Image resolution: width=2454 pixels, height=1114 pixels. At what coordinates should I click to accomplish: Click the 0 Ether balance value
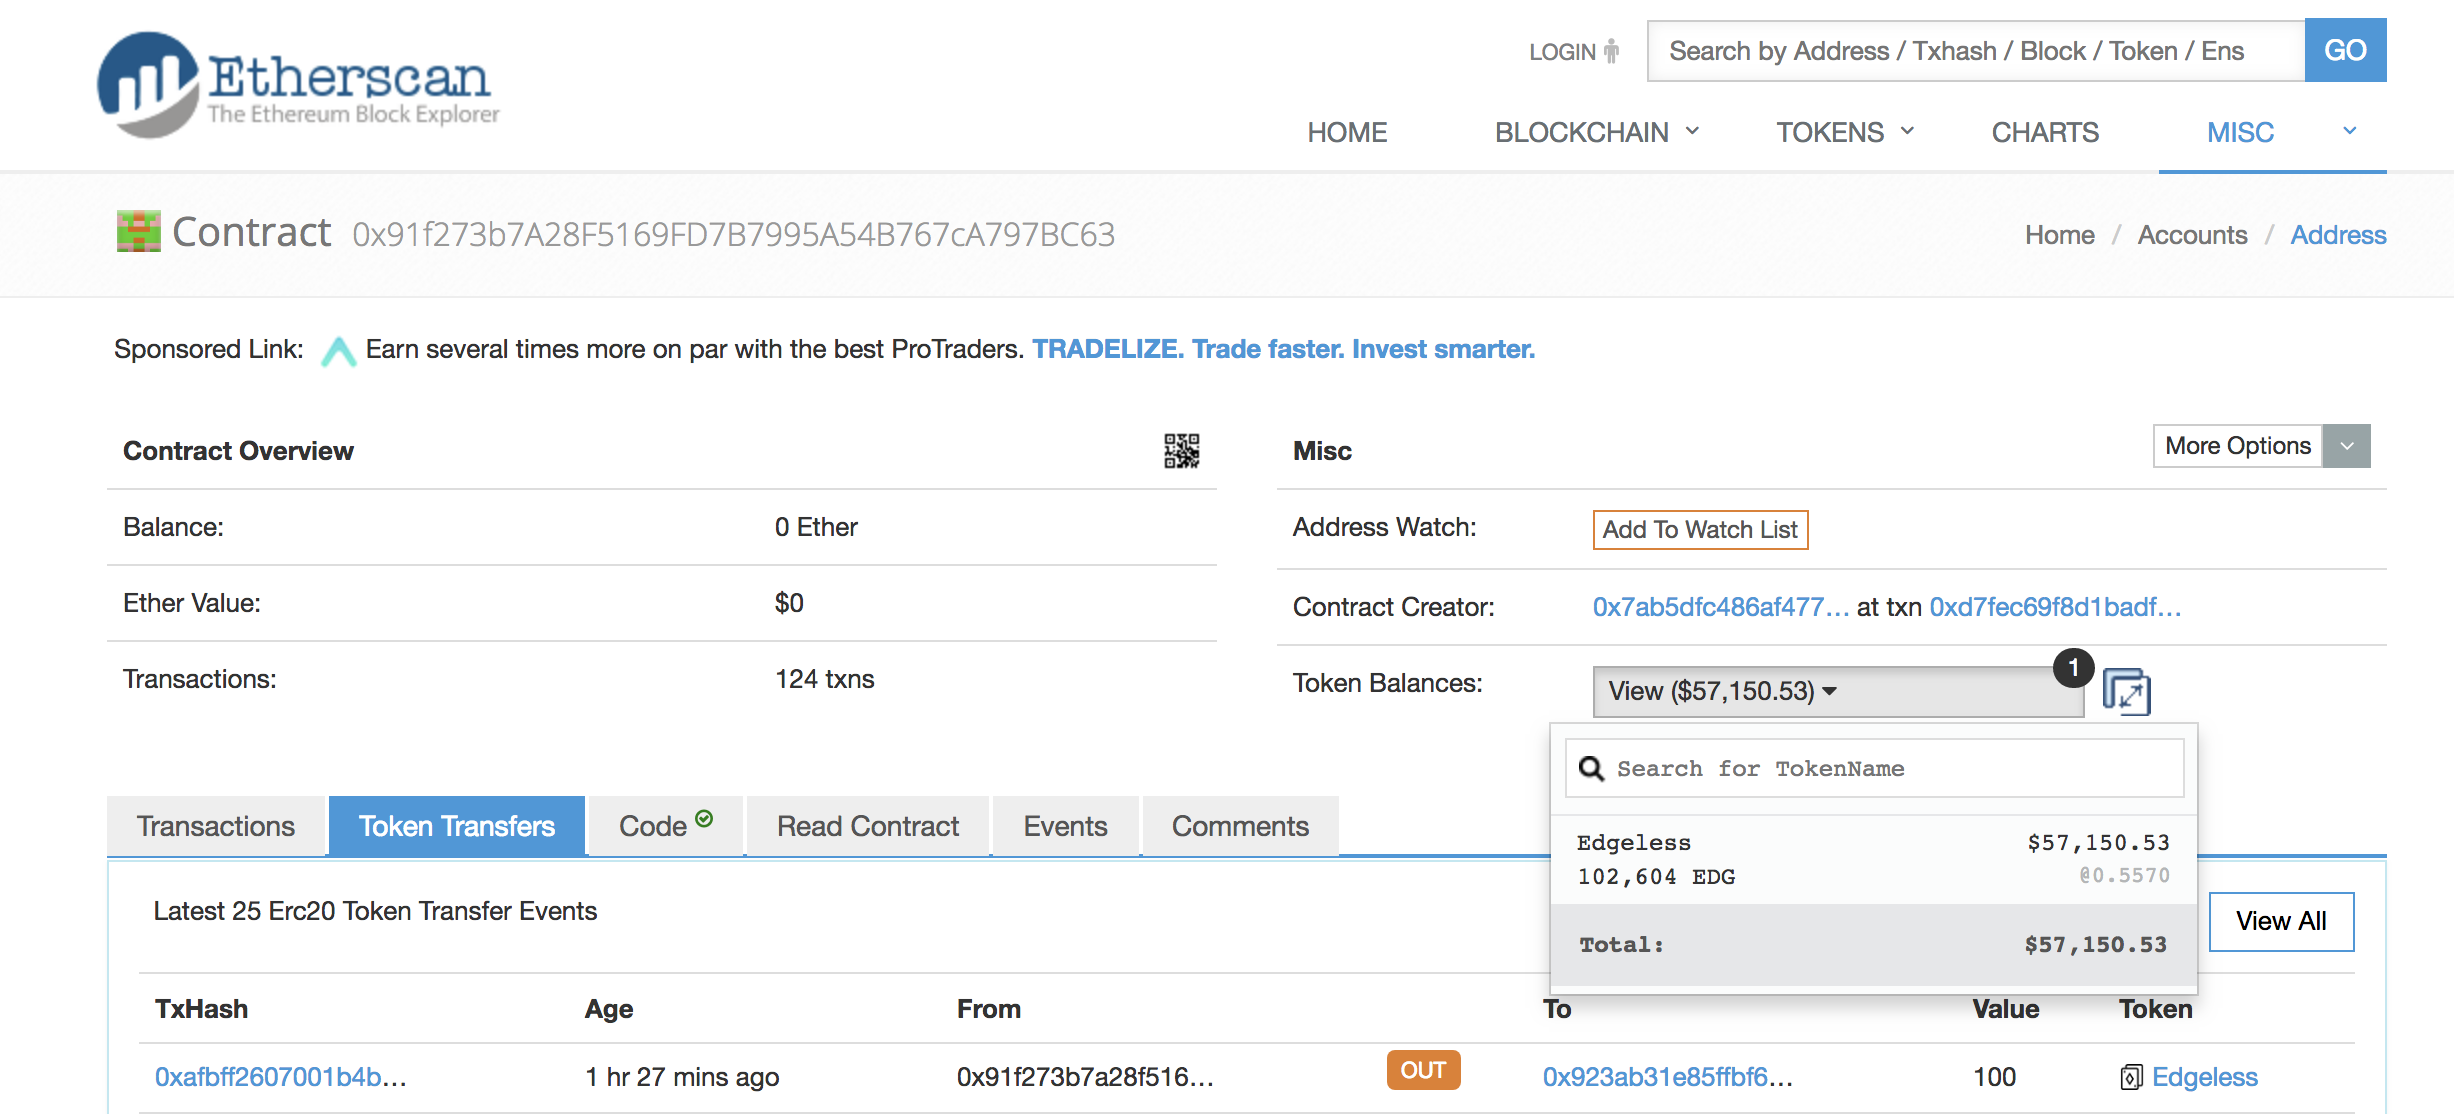coord(816,527)
